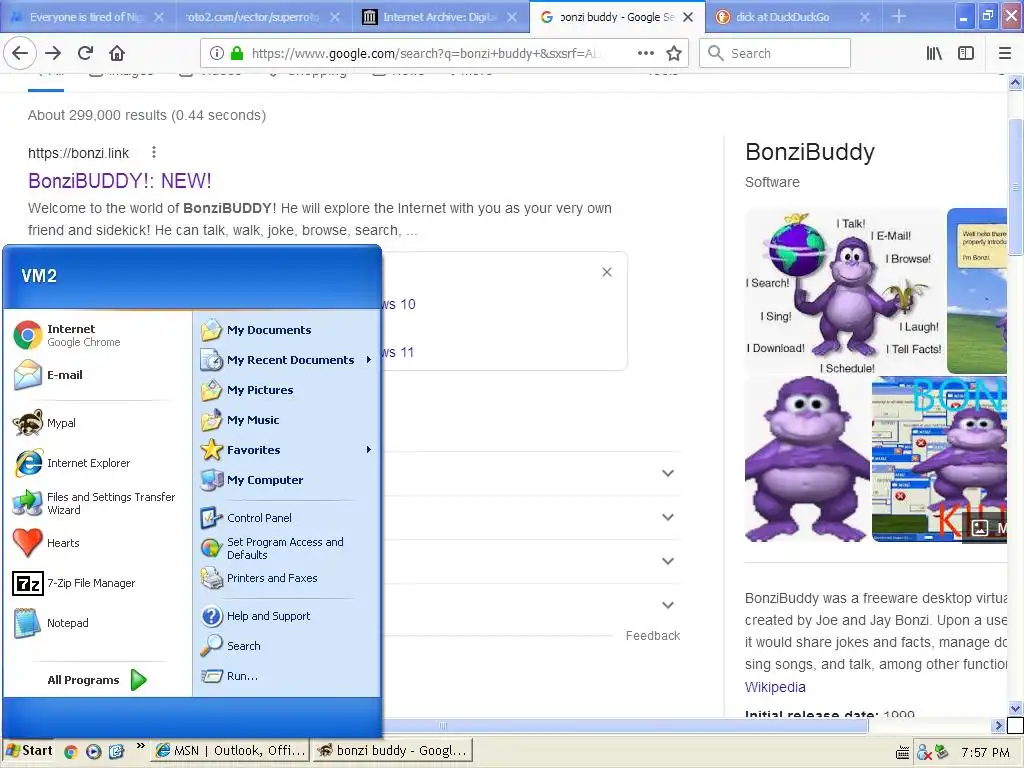Image resolution: width=1024 pixels, height=768 pixels.
Task: Click Safely Remove Hardware tray icon
Action: pyautogui.click(x=941, y=752)
